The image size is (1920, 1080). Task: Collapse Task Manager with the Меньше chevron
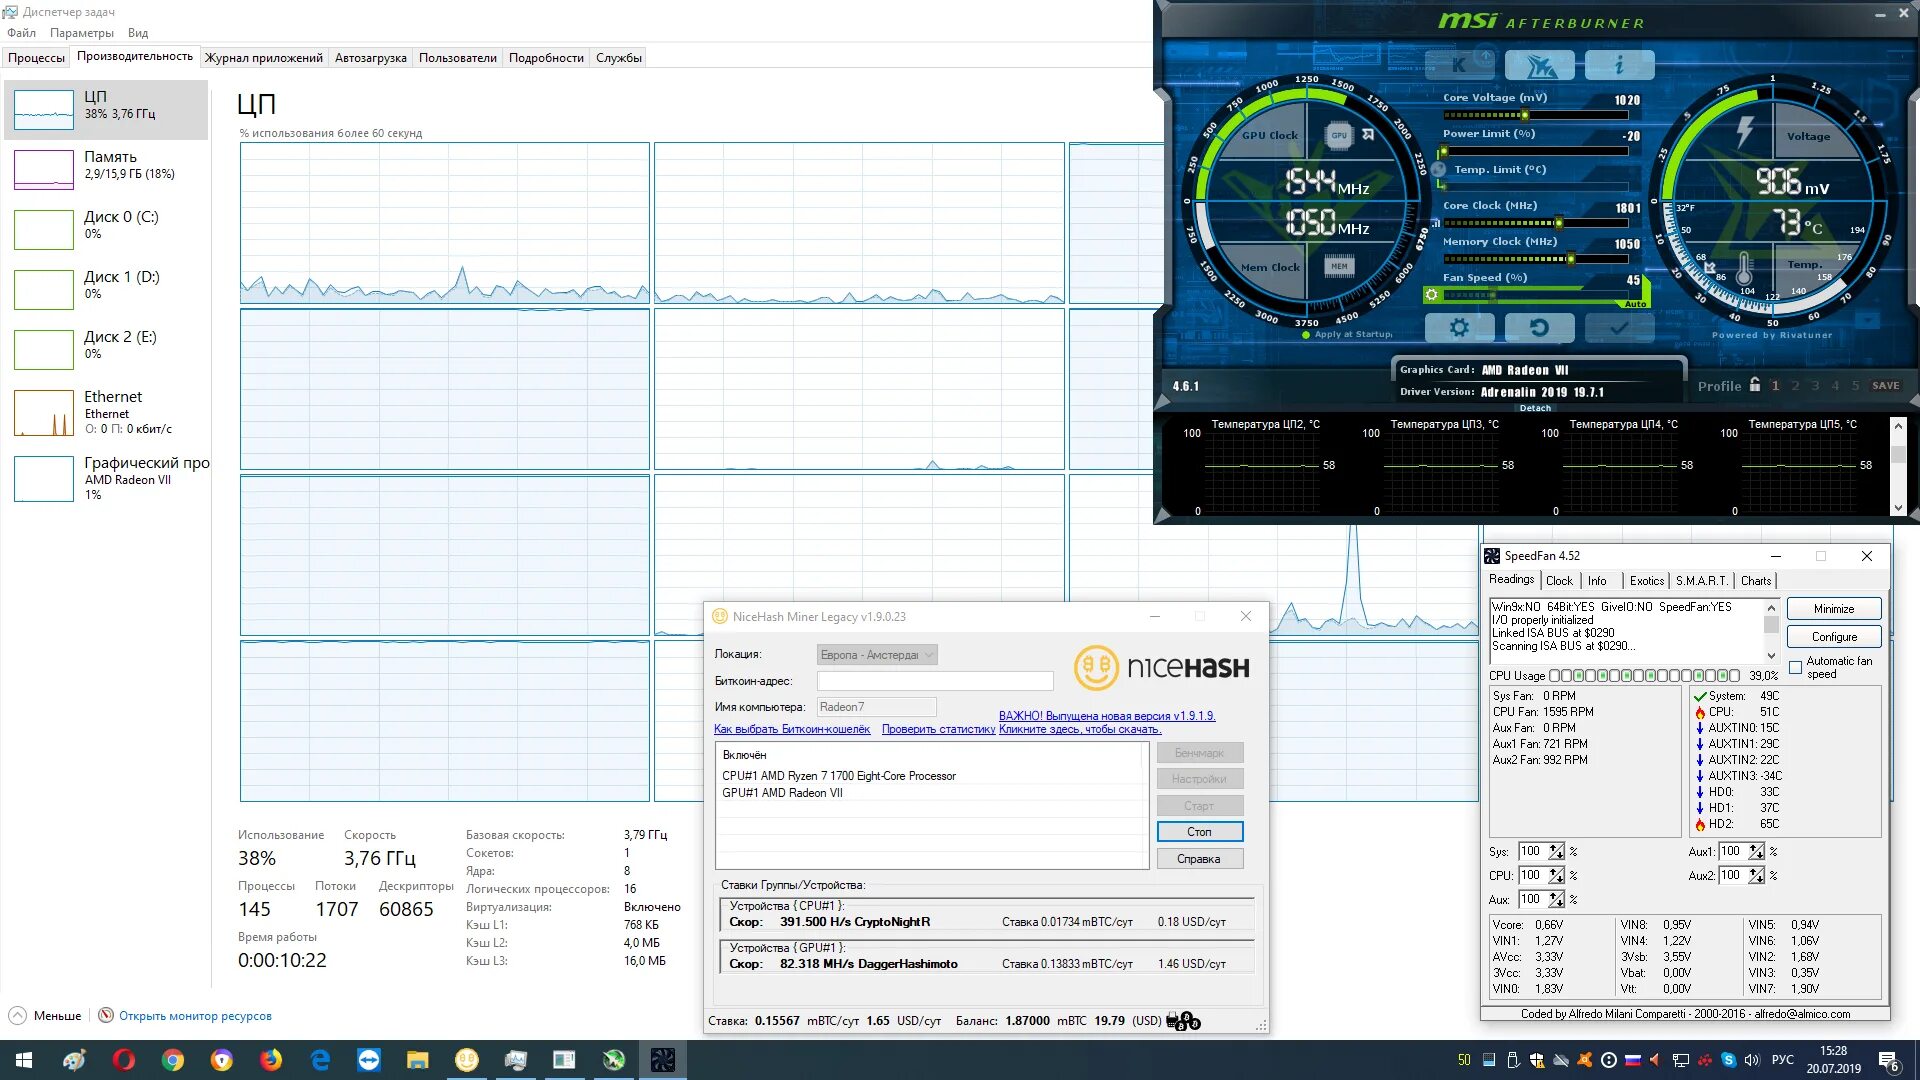(18, 1016)
